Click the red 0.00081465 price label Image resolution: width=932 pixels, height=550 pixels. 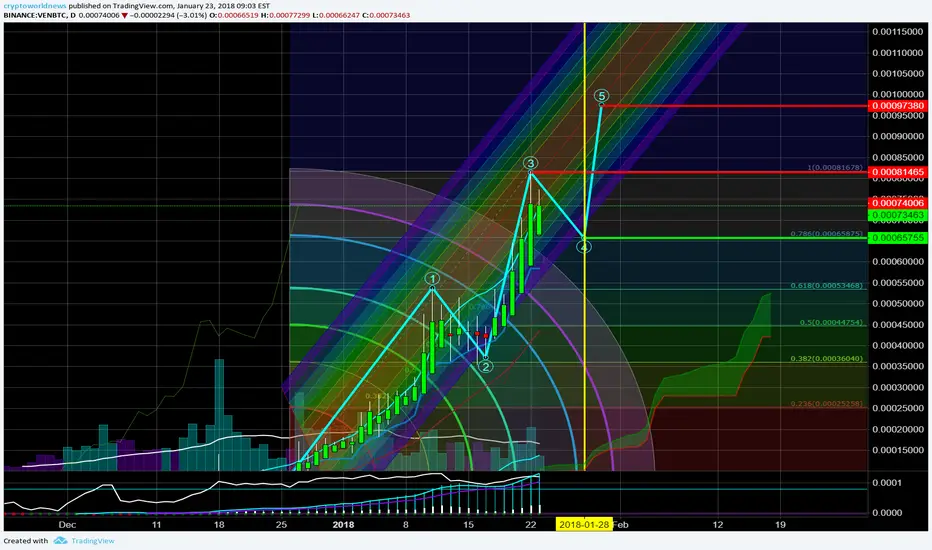[x=898, y=172]
